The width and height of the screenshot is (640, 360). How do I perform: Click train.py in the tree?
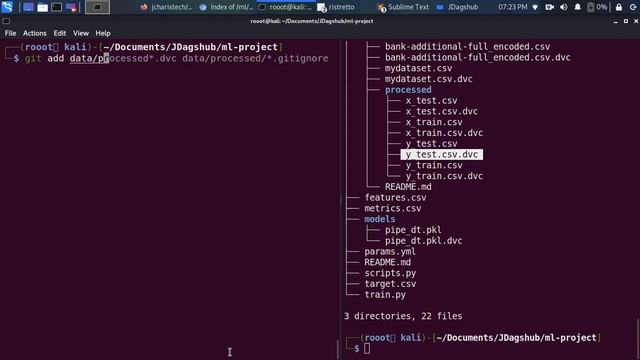tap(385, 295)
